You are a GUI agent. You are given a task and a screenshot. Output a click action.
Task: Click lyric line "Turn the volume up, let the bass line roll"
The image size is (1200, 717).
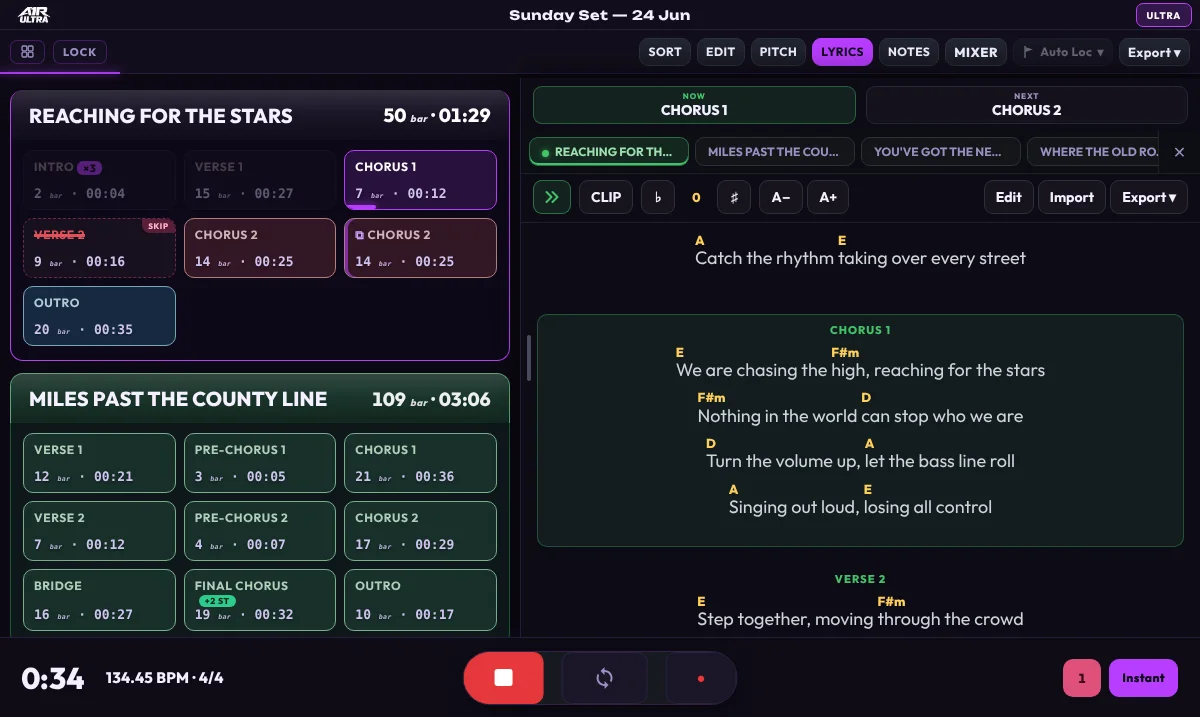click(x=861, y=461)
